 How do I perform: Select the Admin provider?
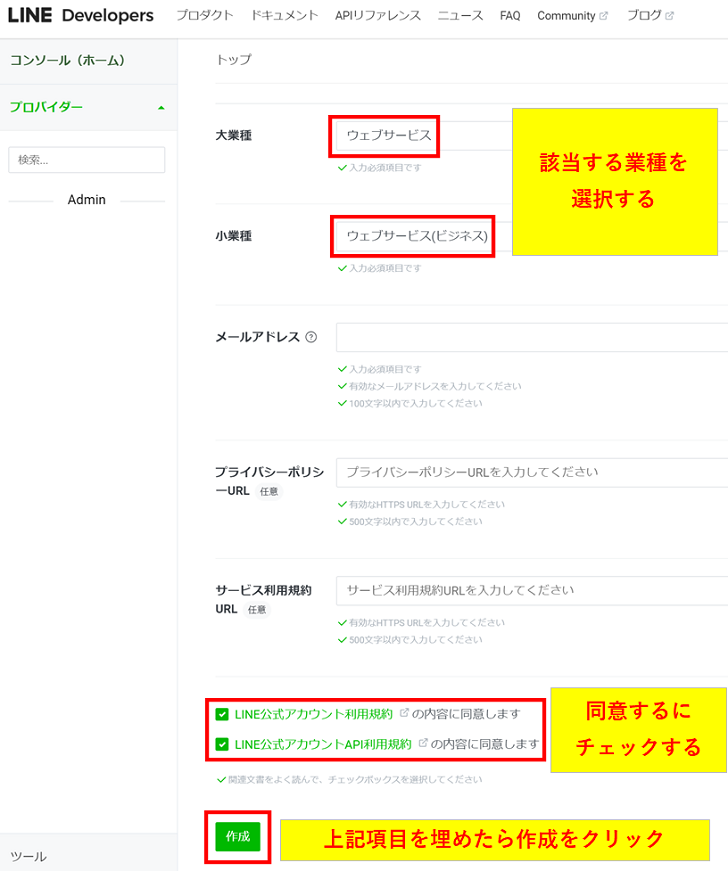pyautogui.click(x=87, y=199)
